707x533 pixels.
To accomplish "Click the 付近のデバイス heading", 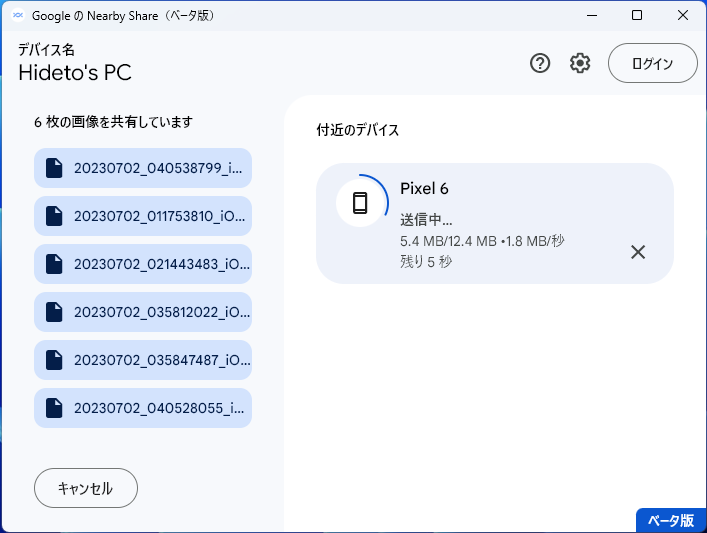I will click(358, 130).
